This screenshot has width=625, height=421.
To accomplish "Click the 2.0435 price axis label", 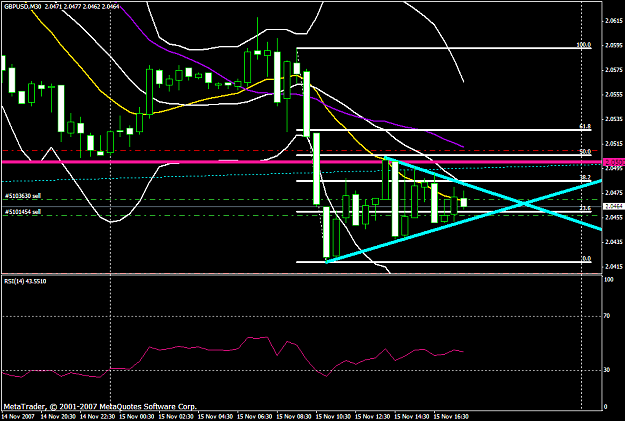I will point(614,242).
